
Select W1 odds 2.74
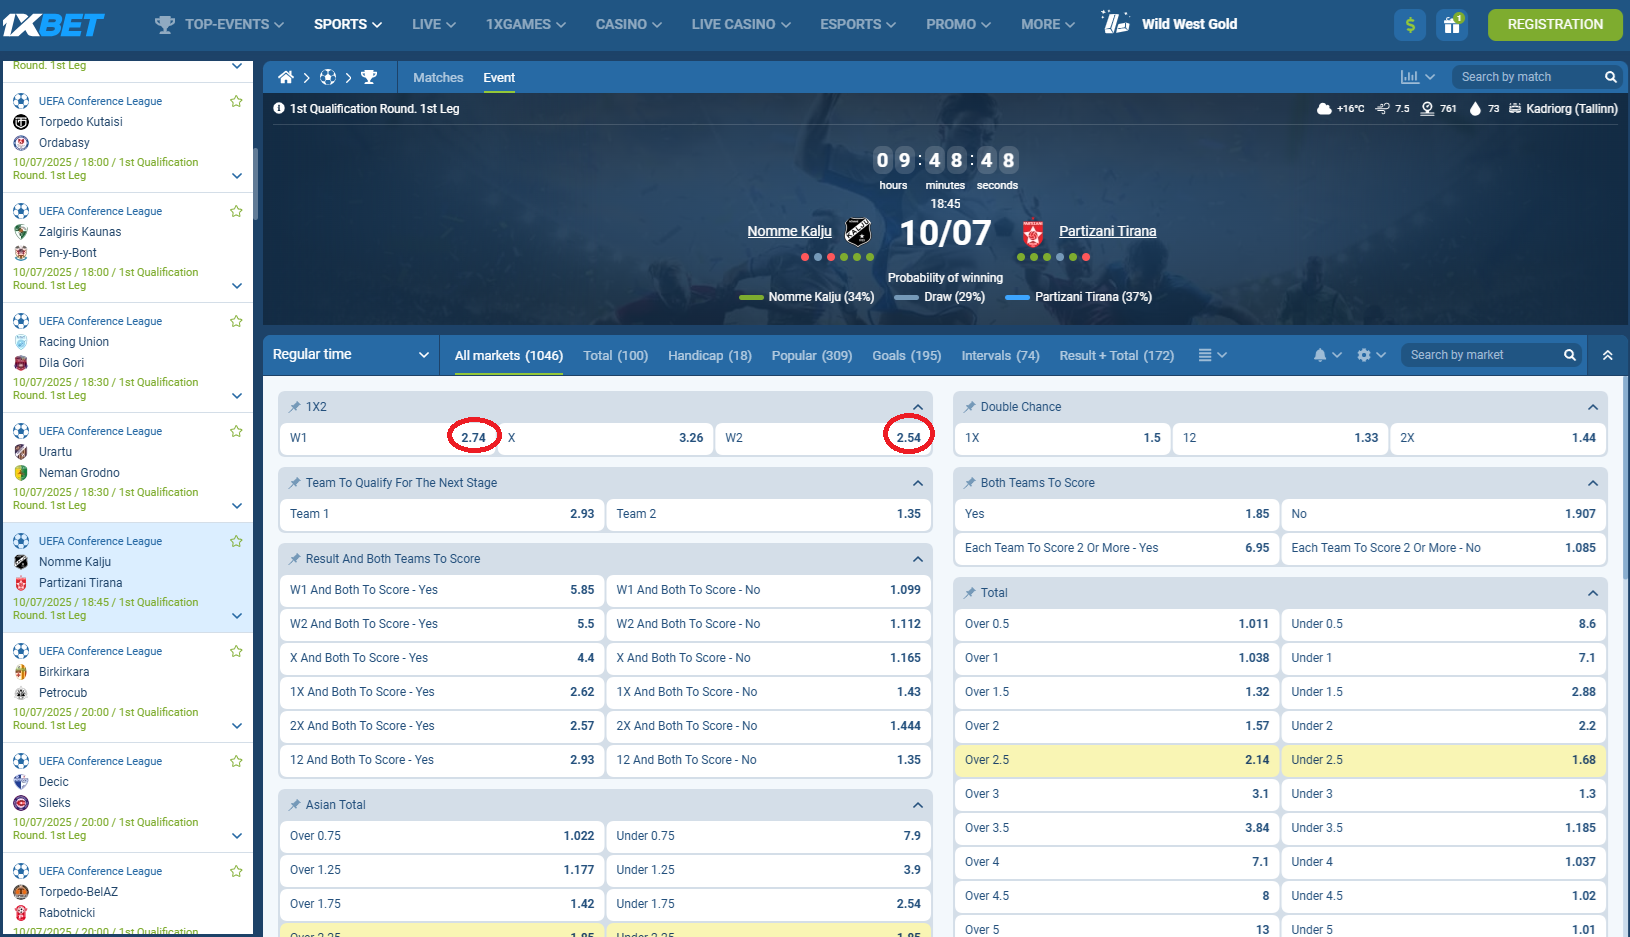coord(388,438)
